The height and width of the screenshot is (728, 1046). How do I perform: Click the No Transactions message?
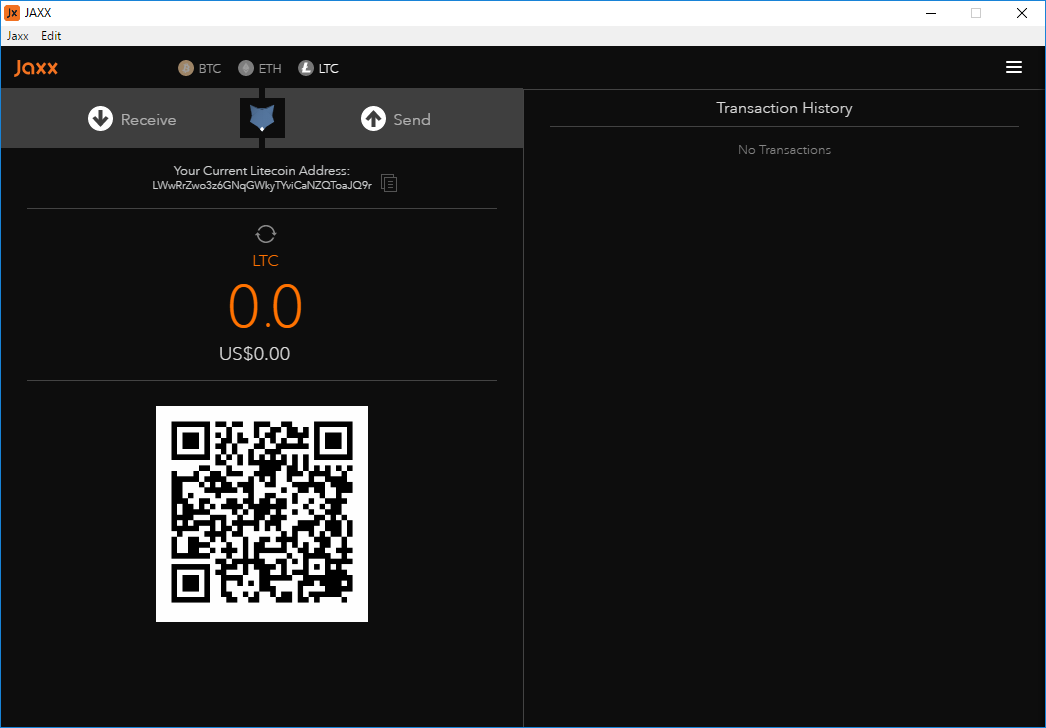[784, 150]
